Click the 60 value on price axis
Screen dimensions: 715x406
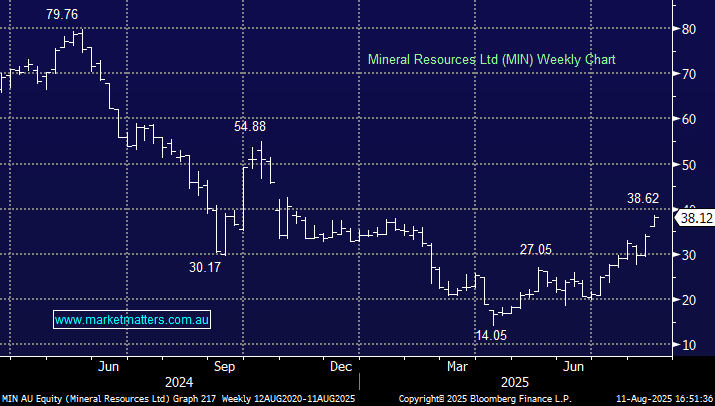click(x=689, y=119)
